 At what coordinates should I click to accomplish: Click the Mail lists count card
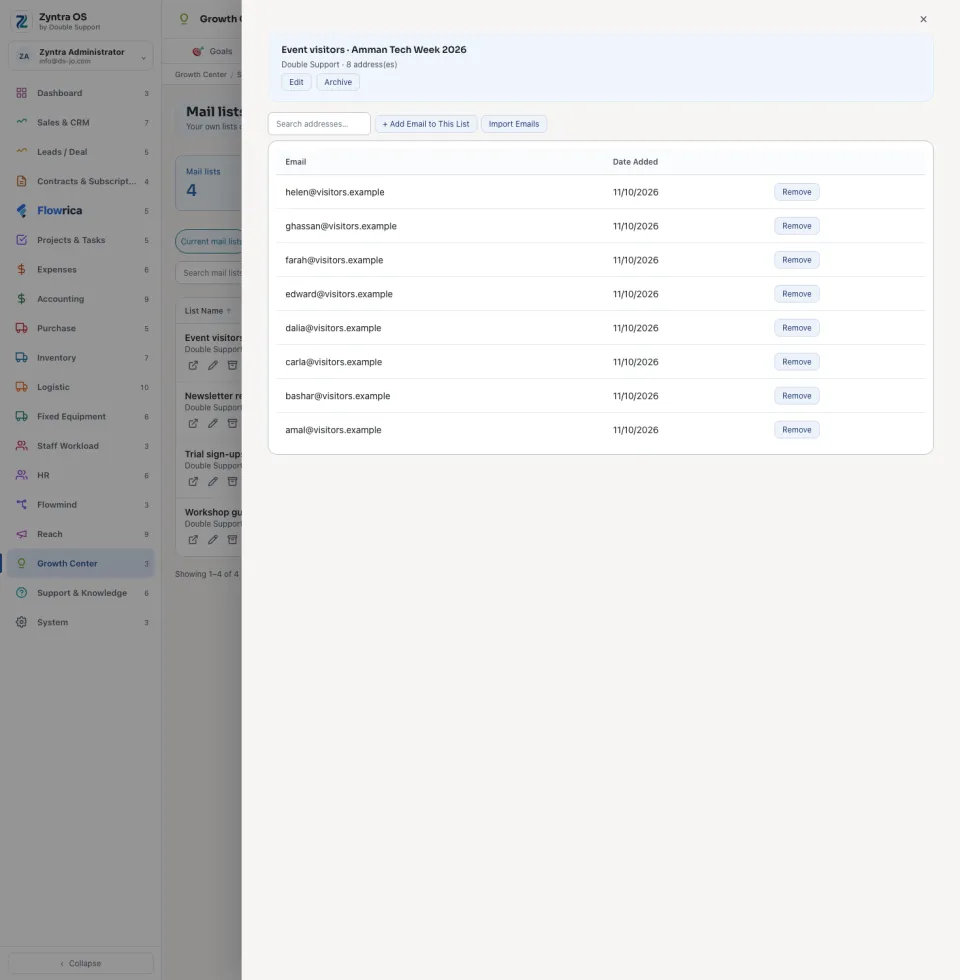[x=209, y=182]
